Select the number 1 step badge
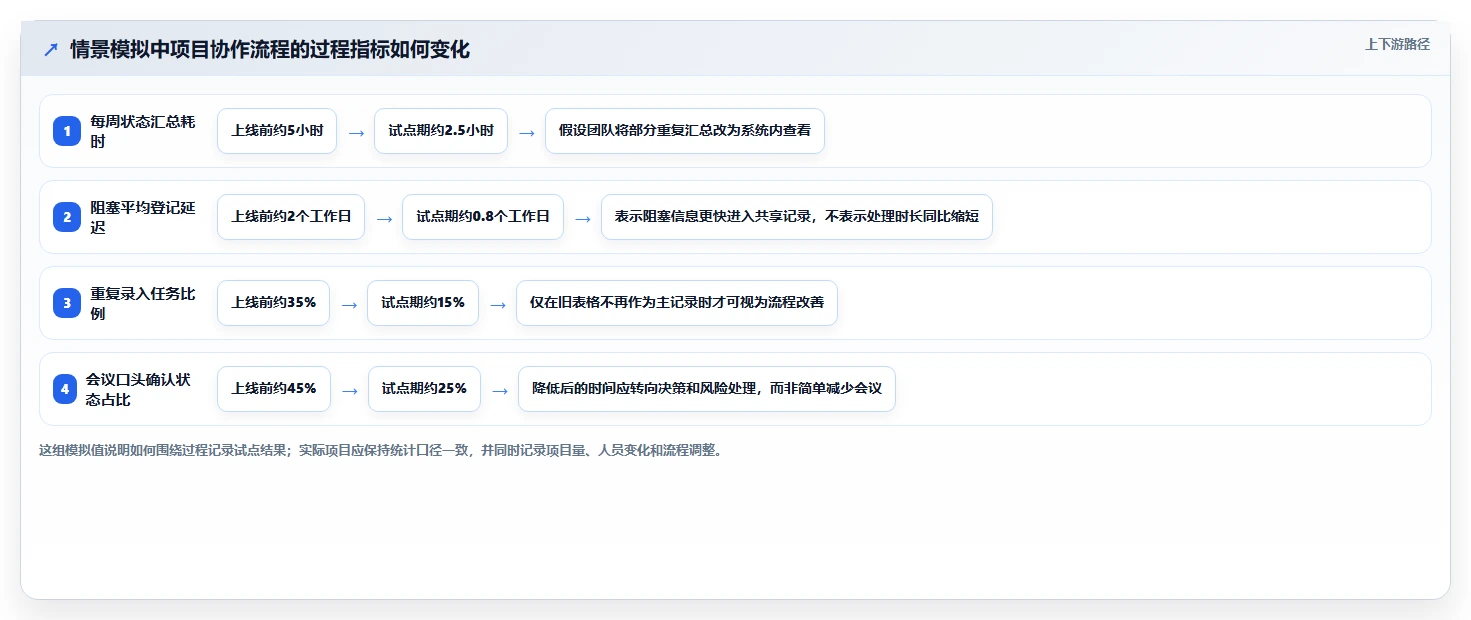The width and height of the screenshot is (1471, 620). click(66, 131)
